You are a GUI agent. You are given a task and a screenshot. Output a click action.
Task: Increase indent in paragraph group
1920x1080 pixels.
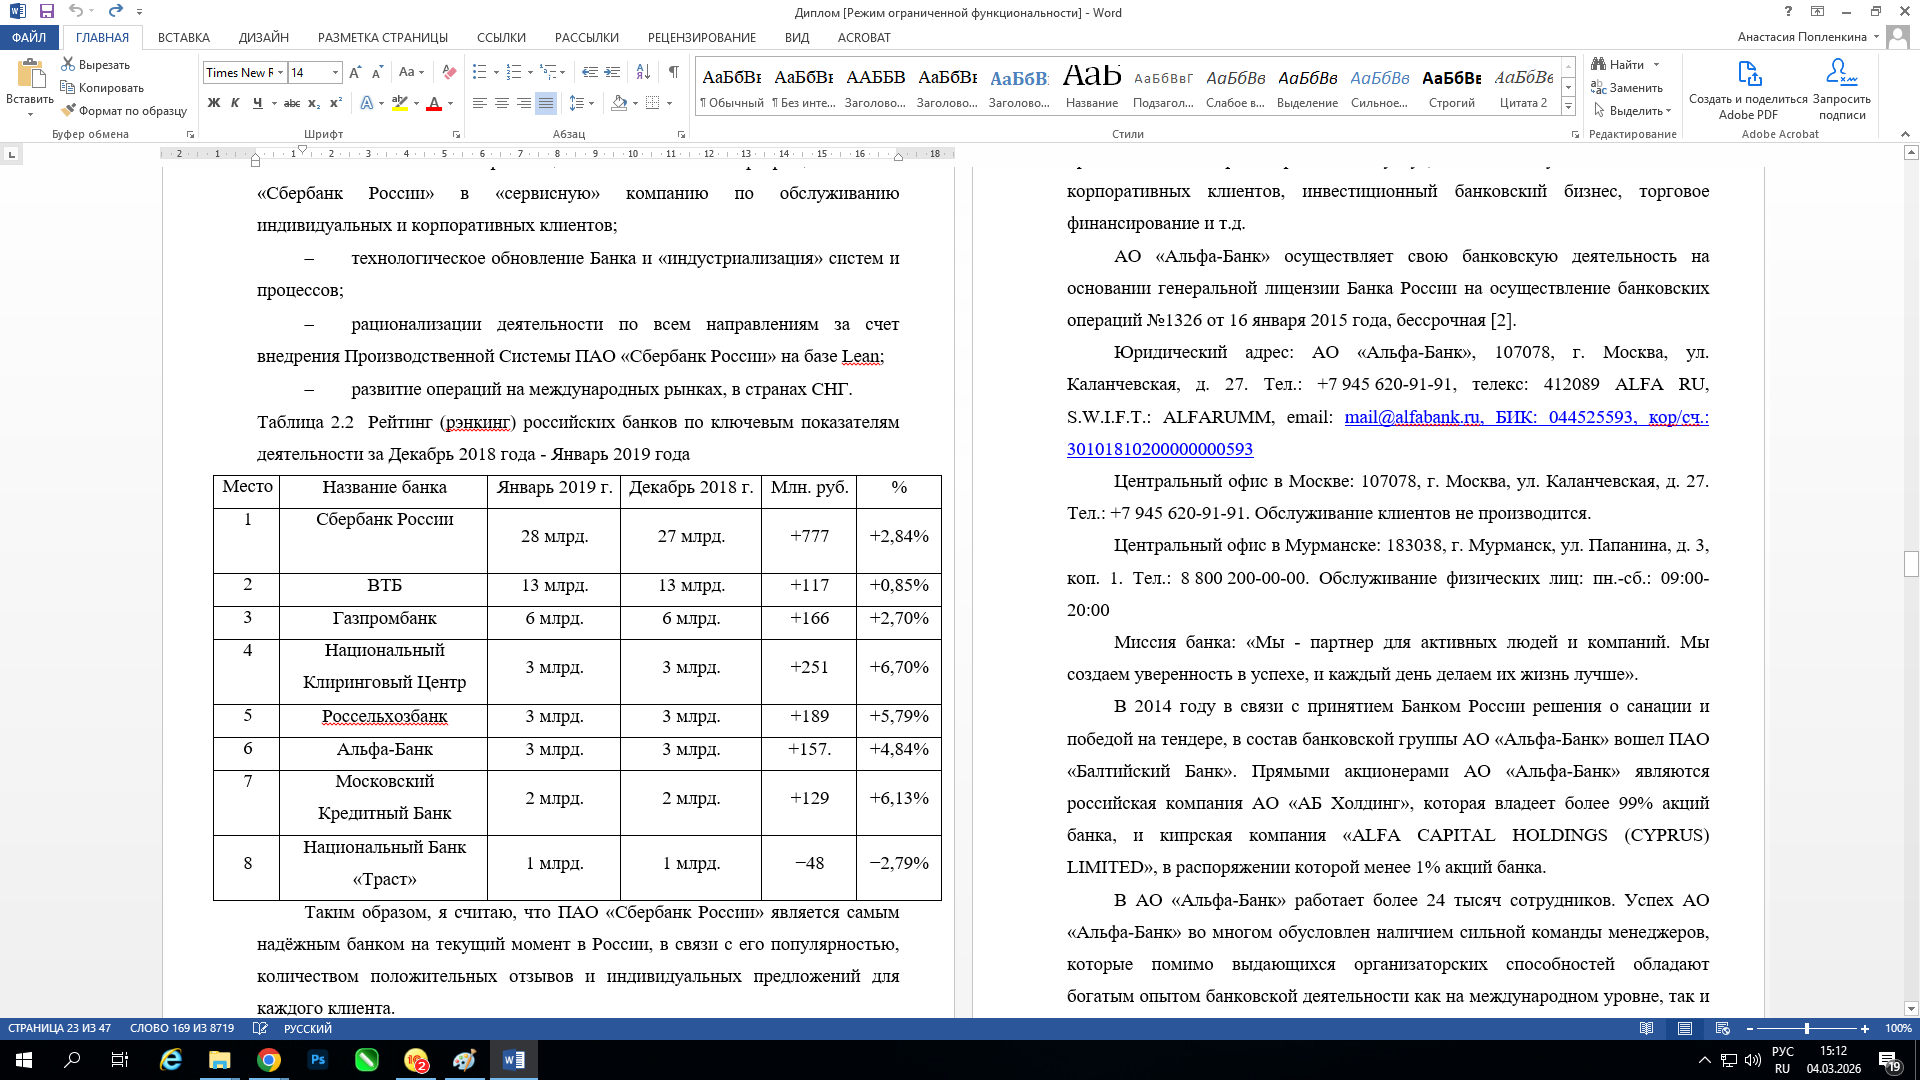[x=612, y=72]
